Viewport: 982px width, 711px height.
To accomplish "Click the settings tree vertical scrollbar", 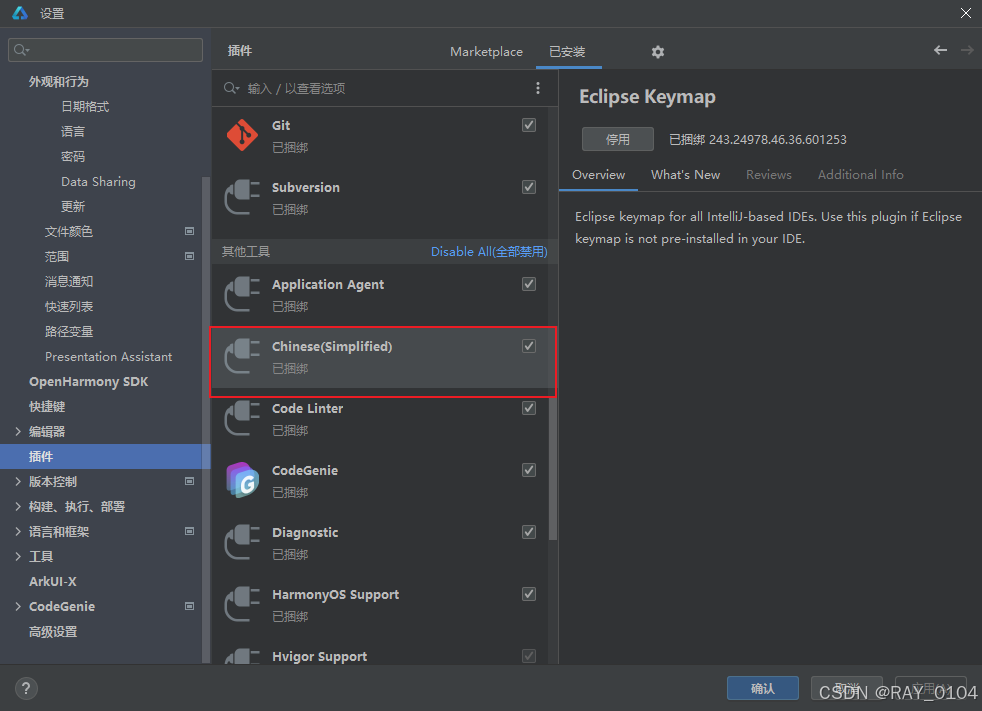I will [x=206, y=420].
